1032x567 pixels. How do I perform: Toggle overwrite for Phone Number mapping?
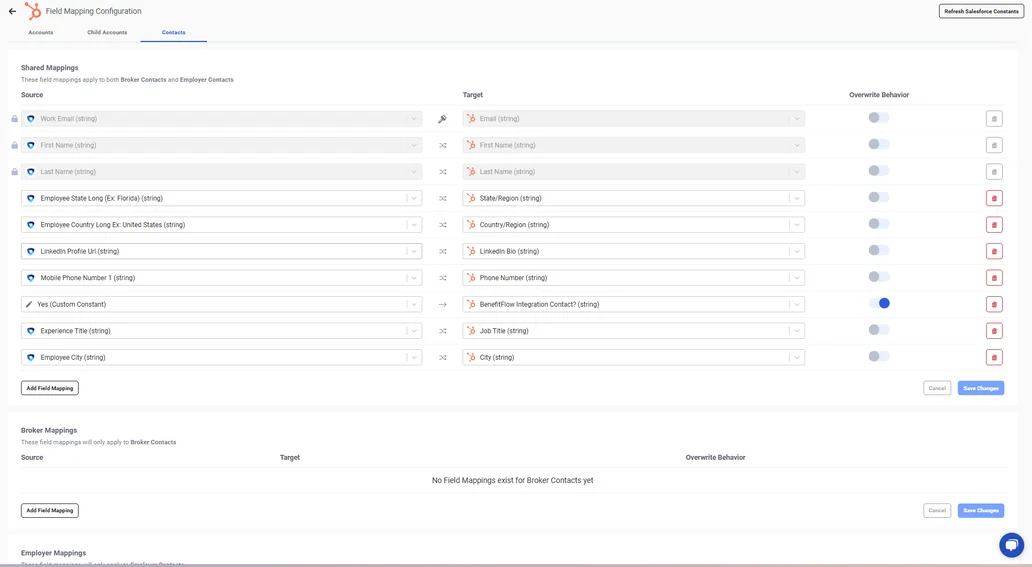879,277
